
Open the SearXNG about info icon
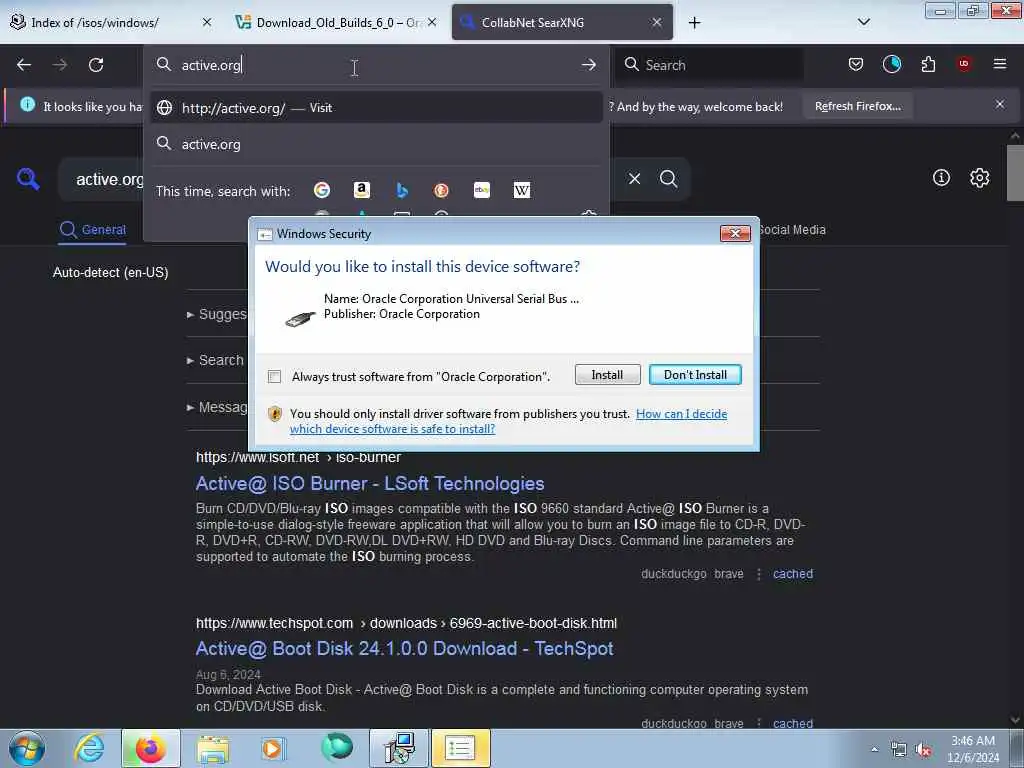tap(941, 178)
